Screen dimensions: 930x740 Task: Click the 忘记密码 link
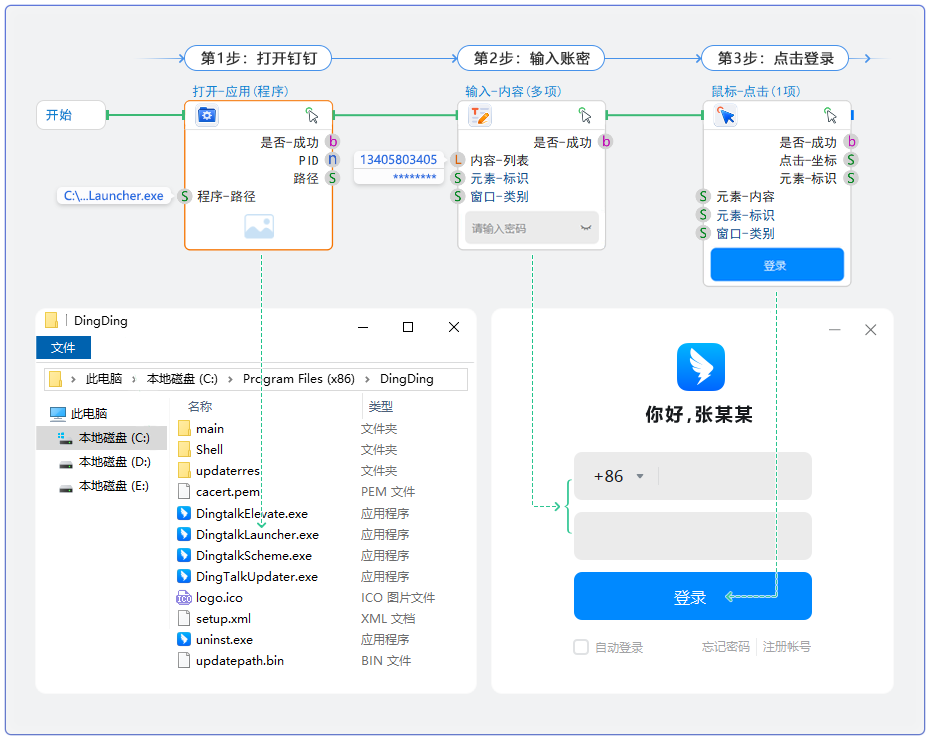point(725,647)
